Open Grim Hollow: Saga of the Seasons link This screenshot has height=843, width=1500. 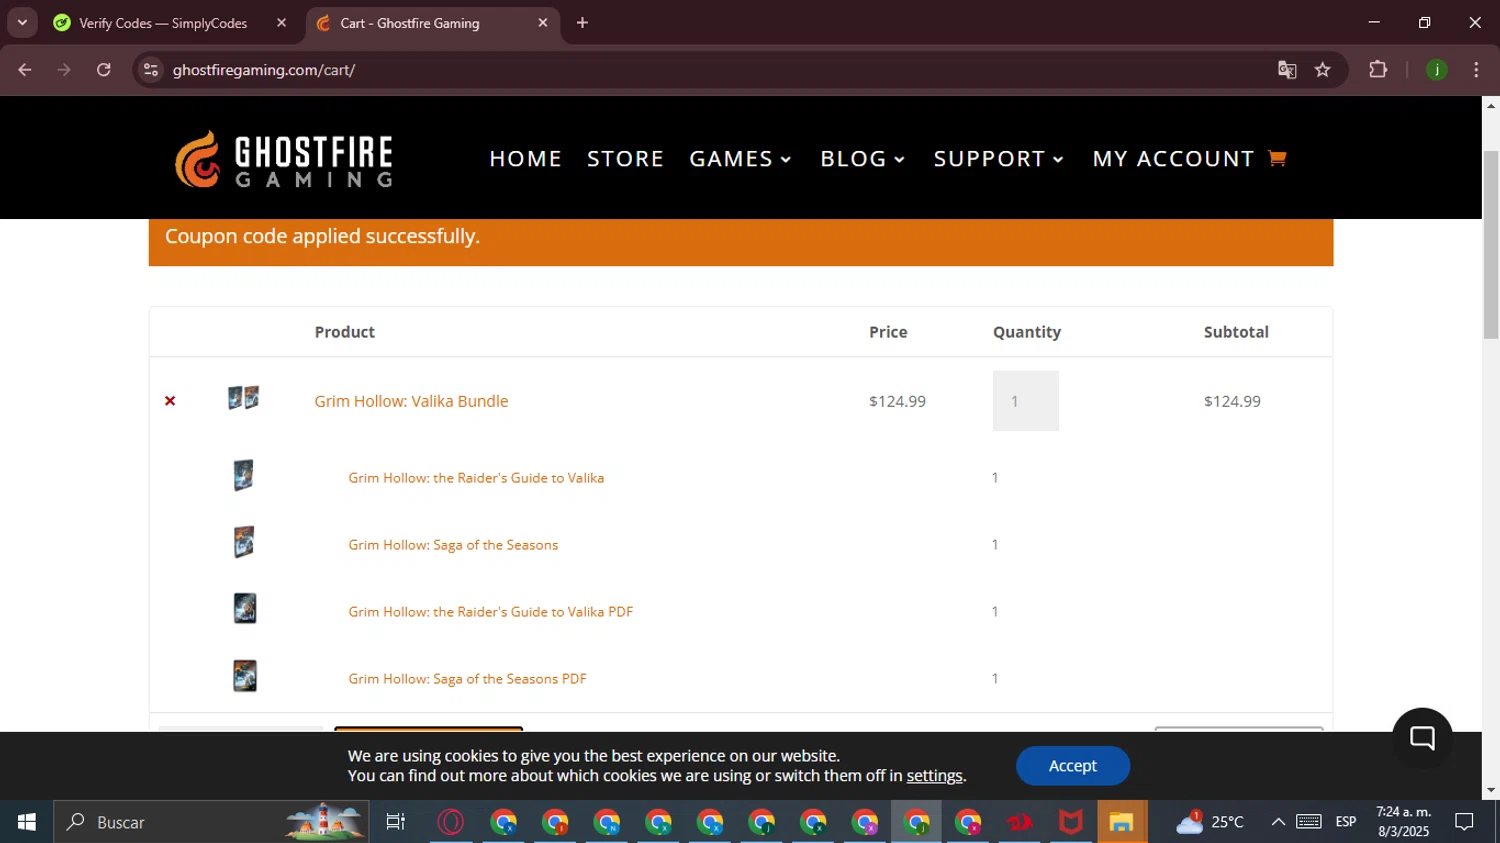(x=453, y=545)
